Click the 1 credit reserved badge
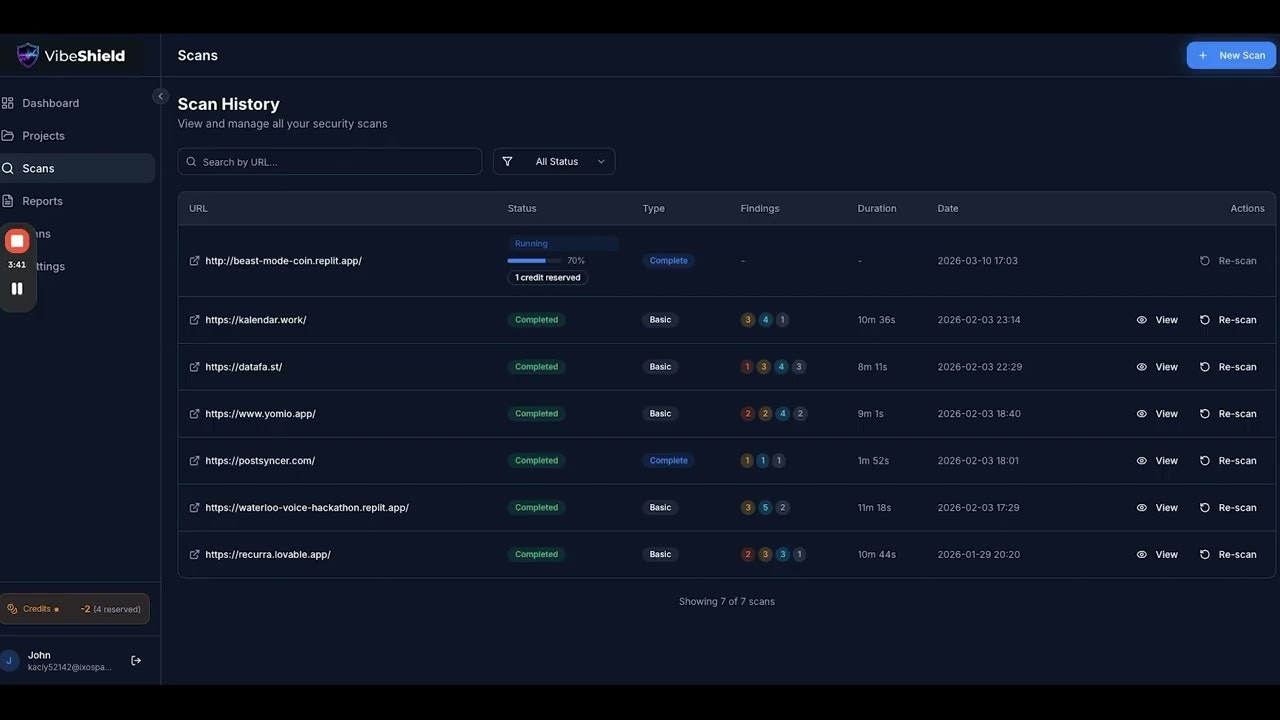This screenshot has height=720, width=1280. click(x=548, y=278)
